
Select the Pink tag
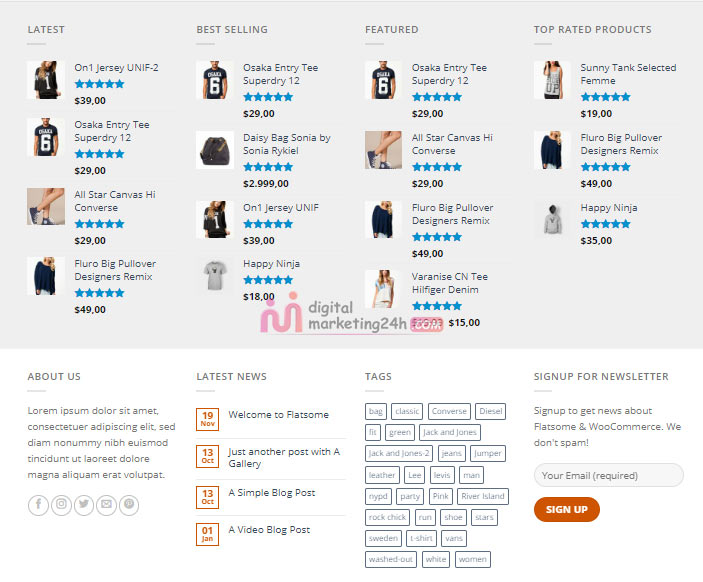point(441,496)
